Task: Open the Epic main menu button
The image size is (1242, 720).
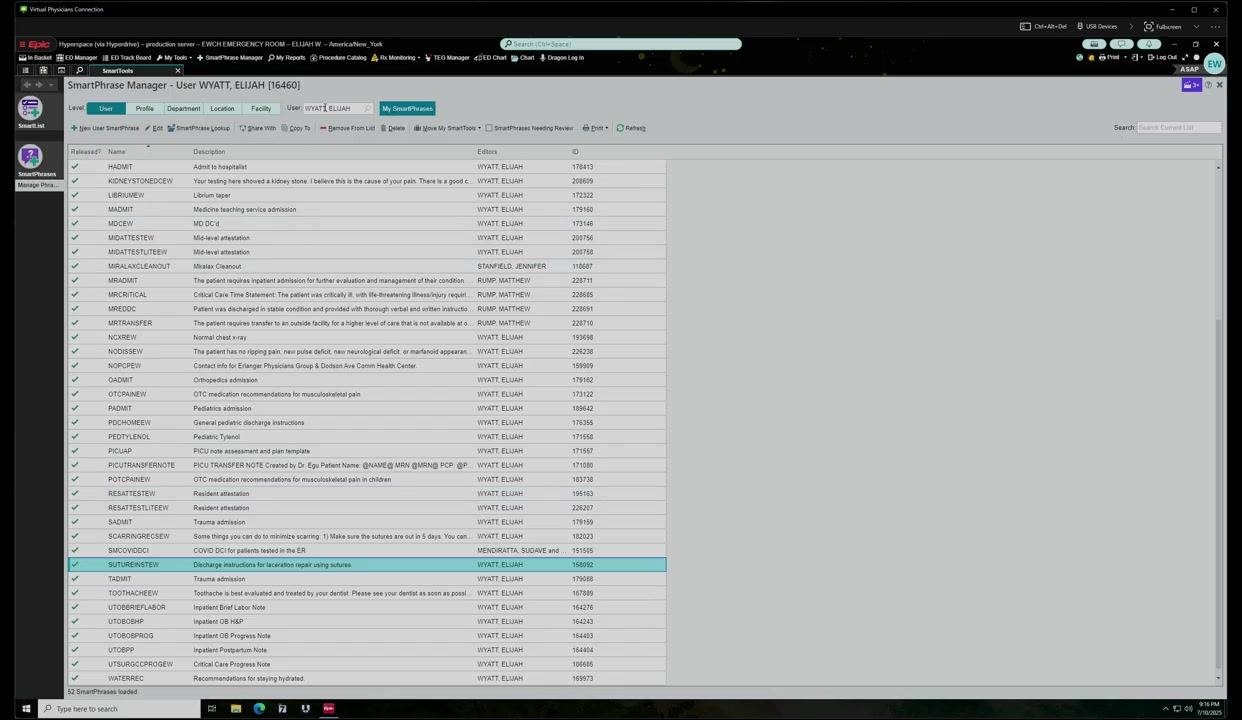Action: point(35,44)
